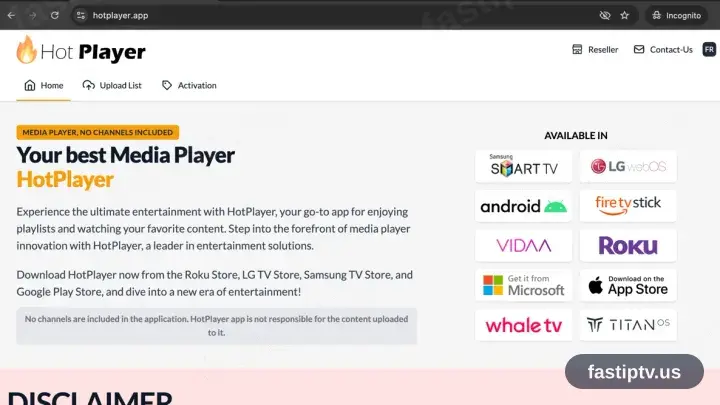
Task: Click the No channels are included notice box
Action: point(216,326)
